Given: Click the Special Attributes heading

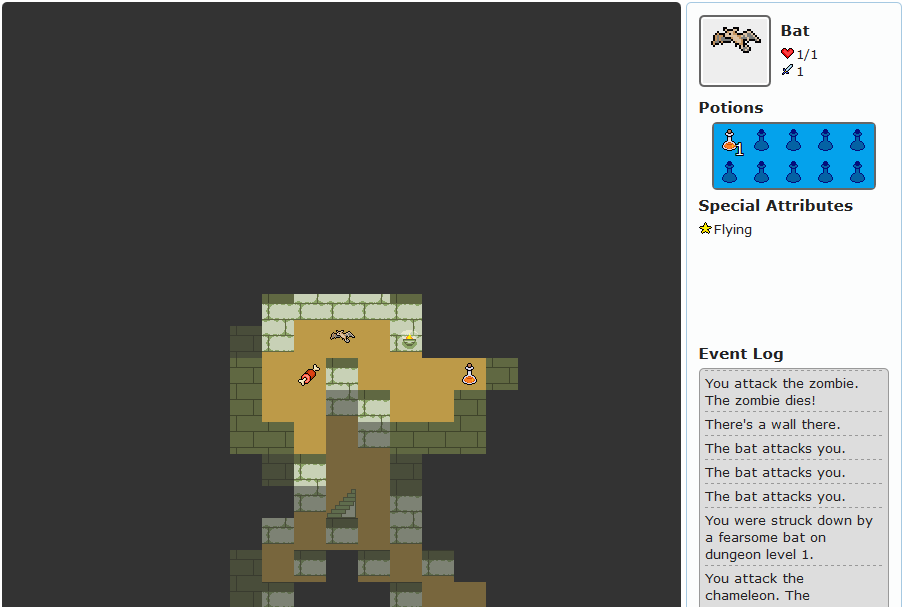Looking at the screenshot, I should coord(775,206).
